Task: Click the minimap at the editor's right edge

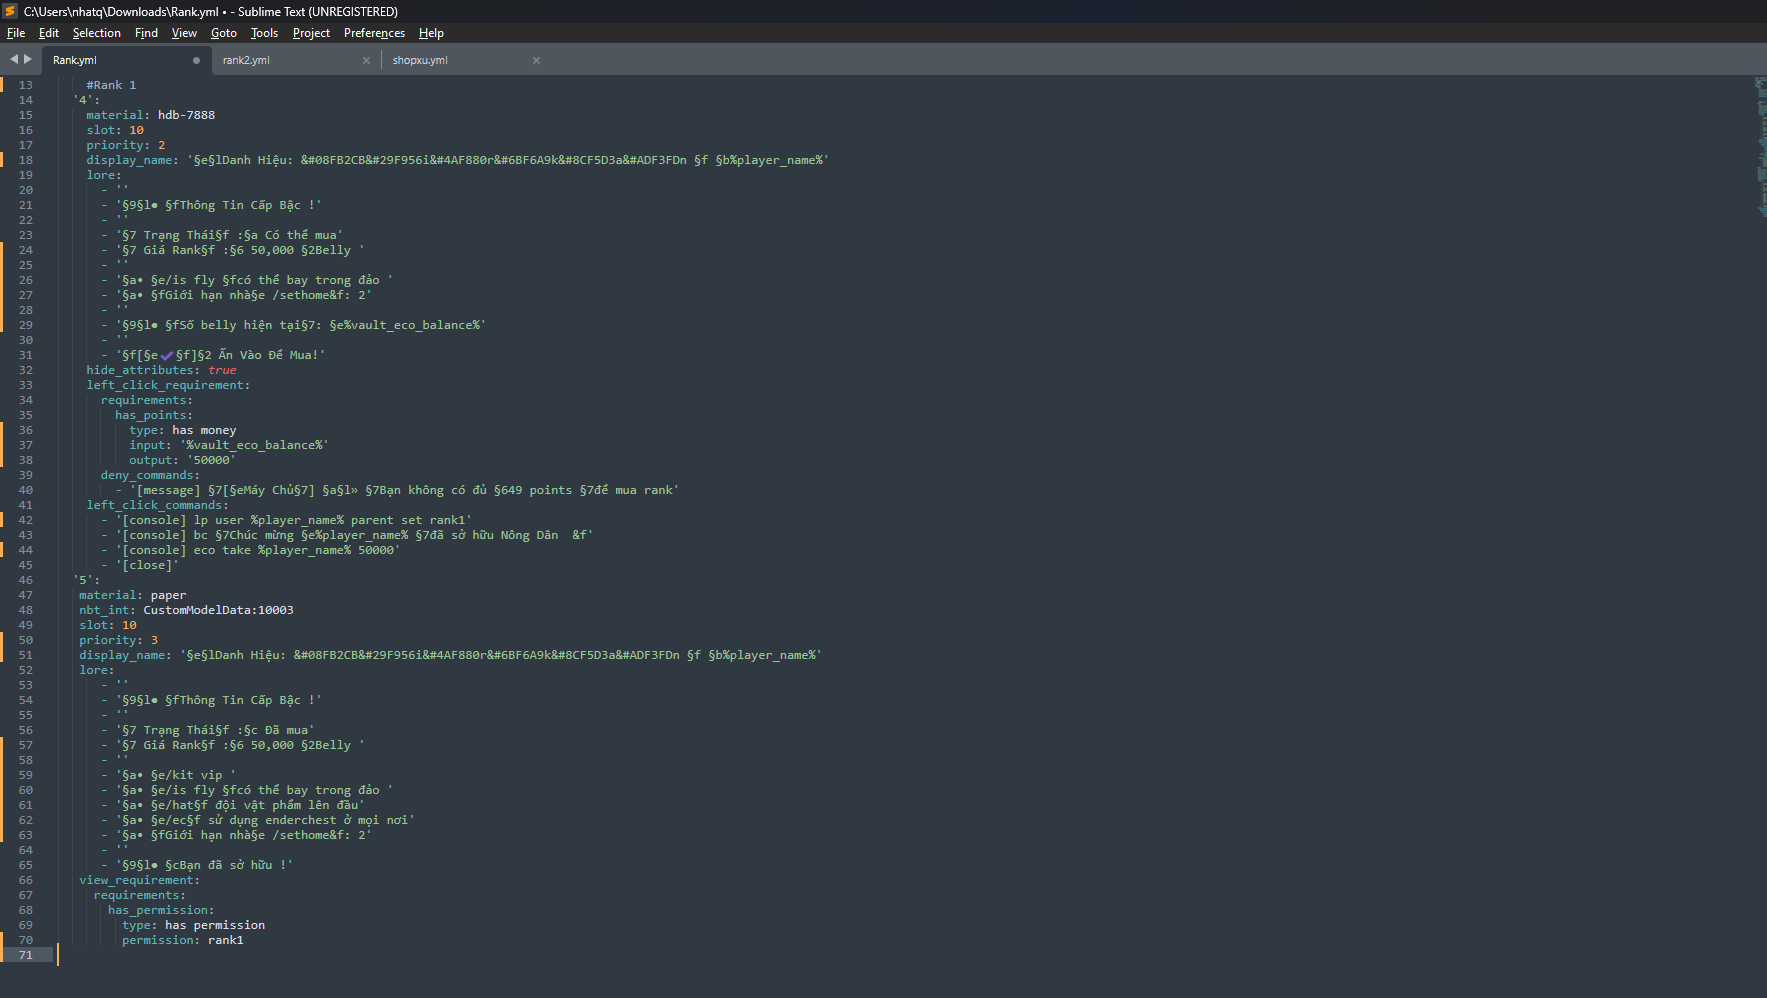Action: pos(1760,146)
